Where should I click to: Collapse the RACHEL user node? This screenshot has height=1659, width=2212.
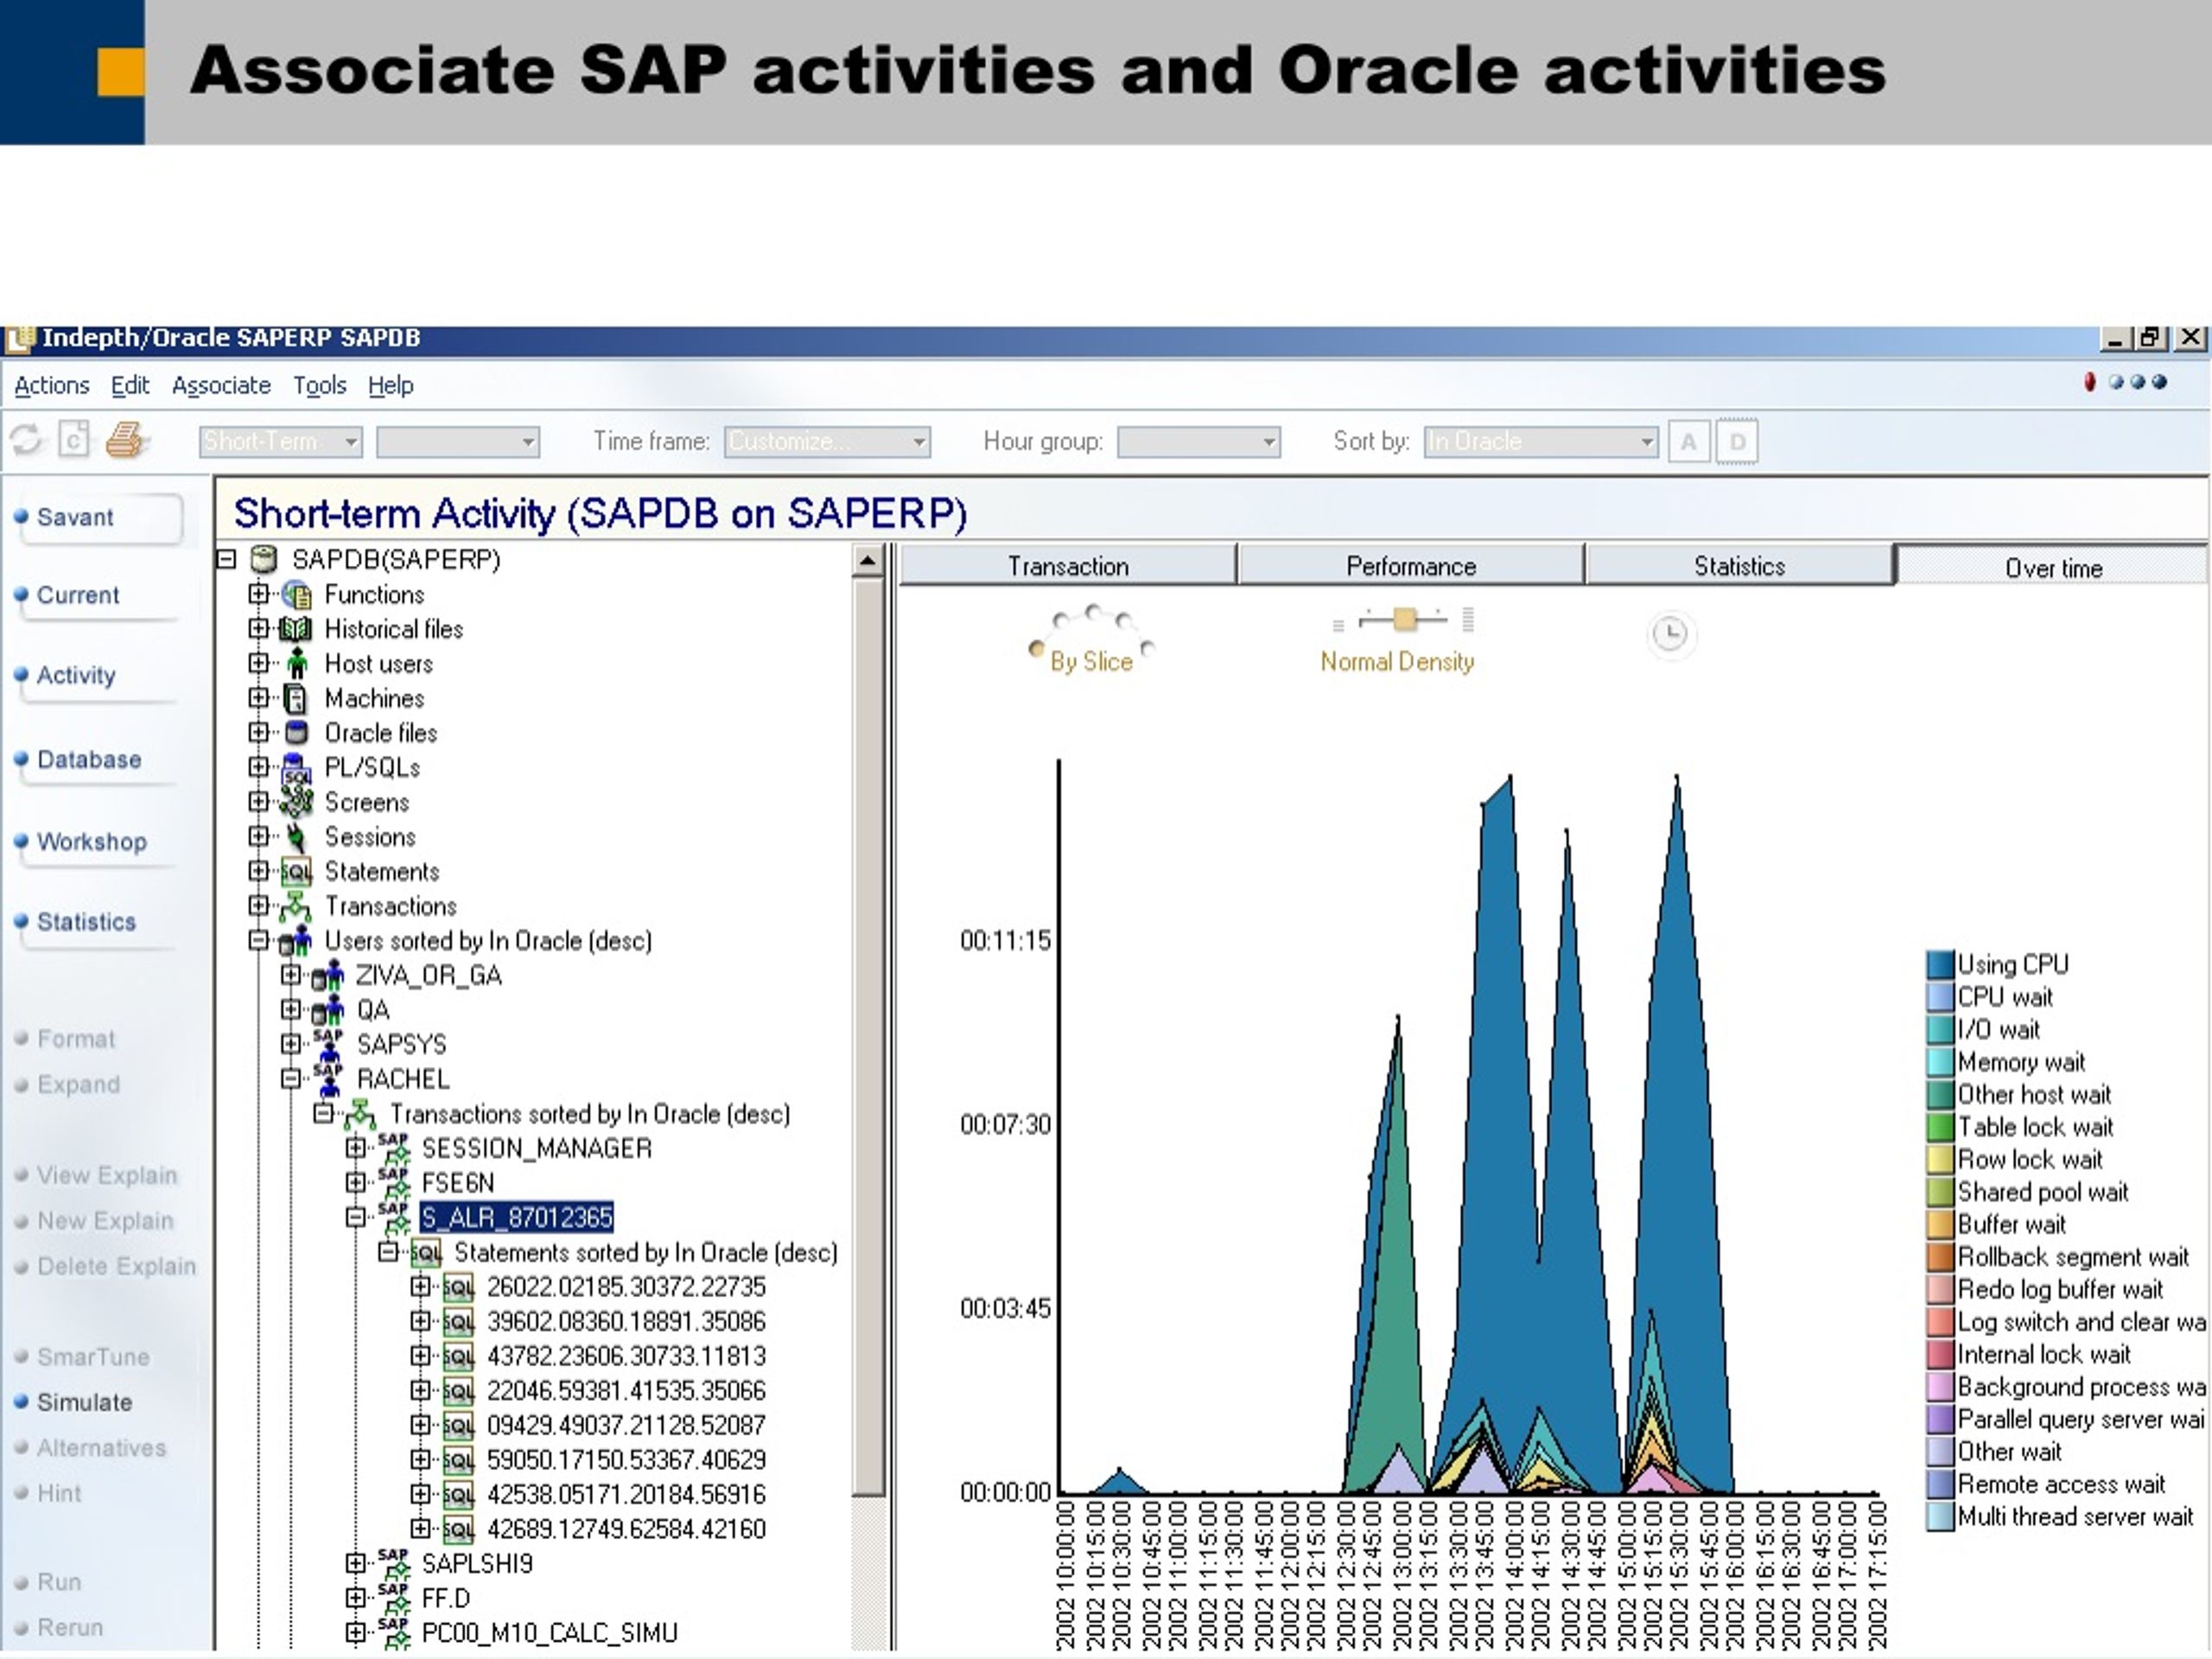click(291, 1079)
